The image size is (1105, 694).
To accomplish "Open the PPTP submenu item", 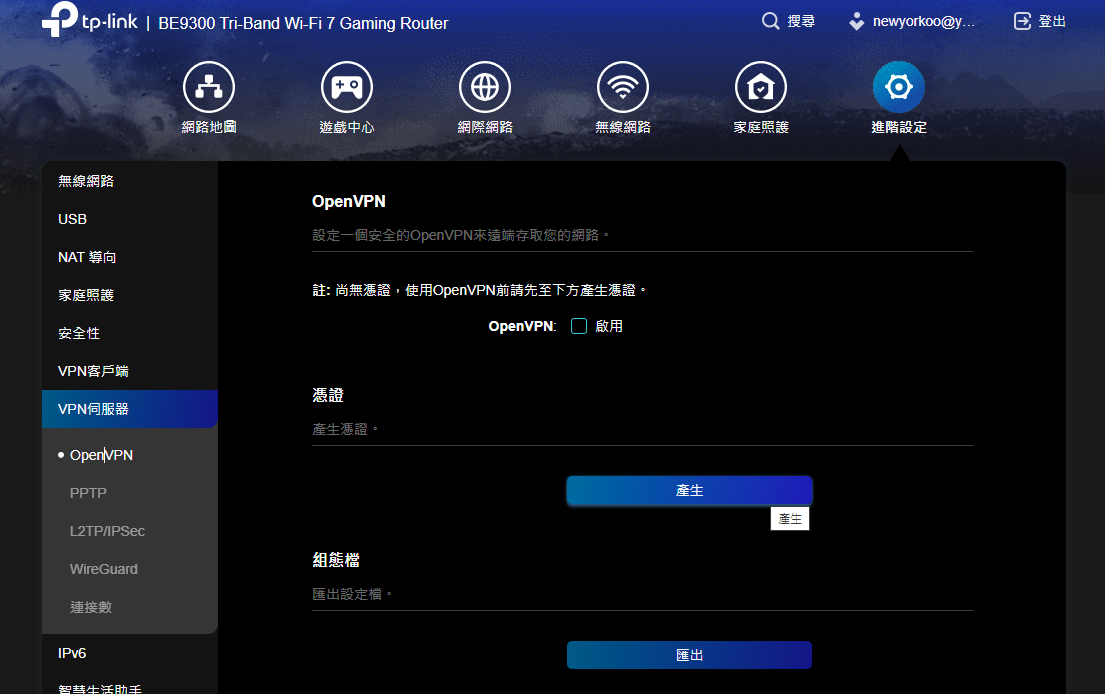I will coord(88,493).
